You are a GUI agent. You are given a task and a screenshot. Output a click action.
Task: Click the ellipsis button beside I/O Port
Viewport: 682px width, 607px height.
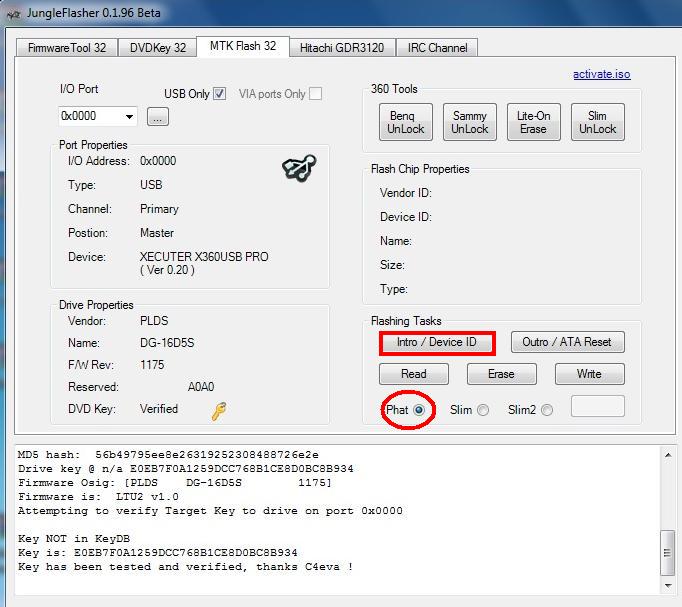click(x=157, y=117)
